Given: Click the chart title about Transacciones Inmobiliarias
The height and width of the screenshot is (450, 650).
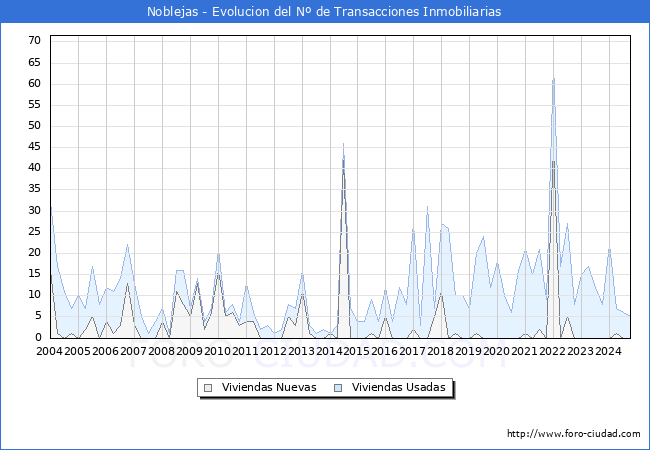Looking at the screenshot, I should point(324,11).
